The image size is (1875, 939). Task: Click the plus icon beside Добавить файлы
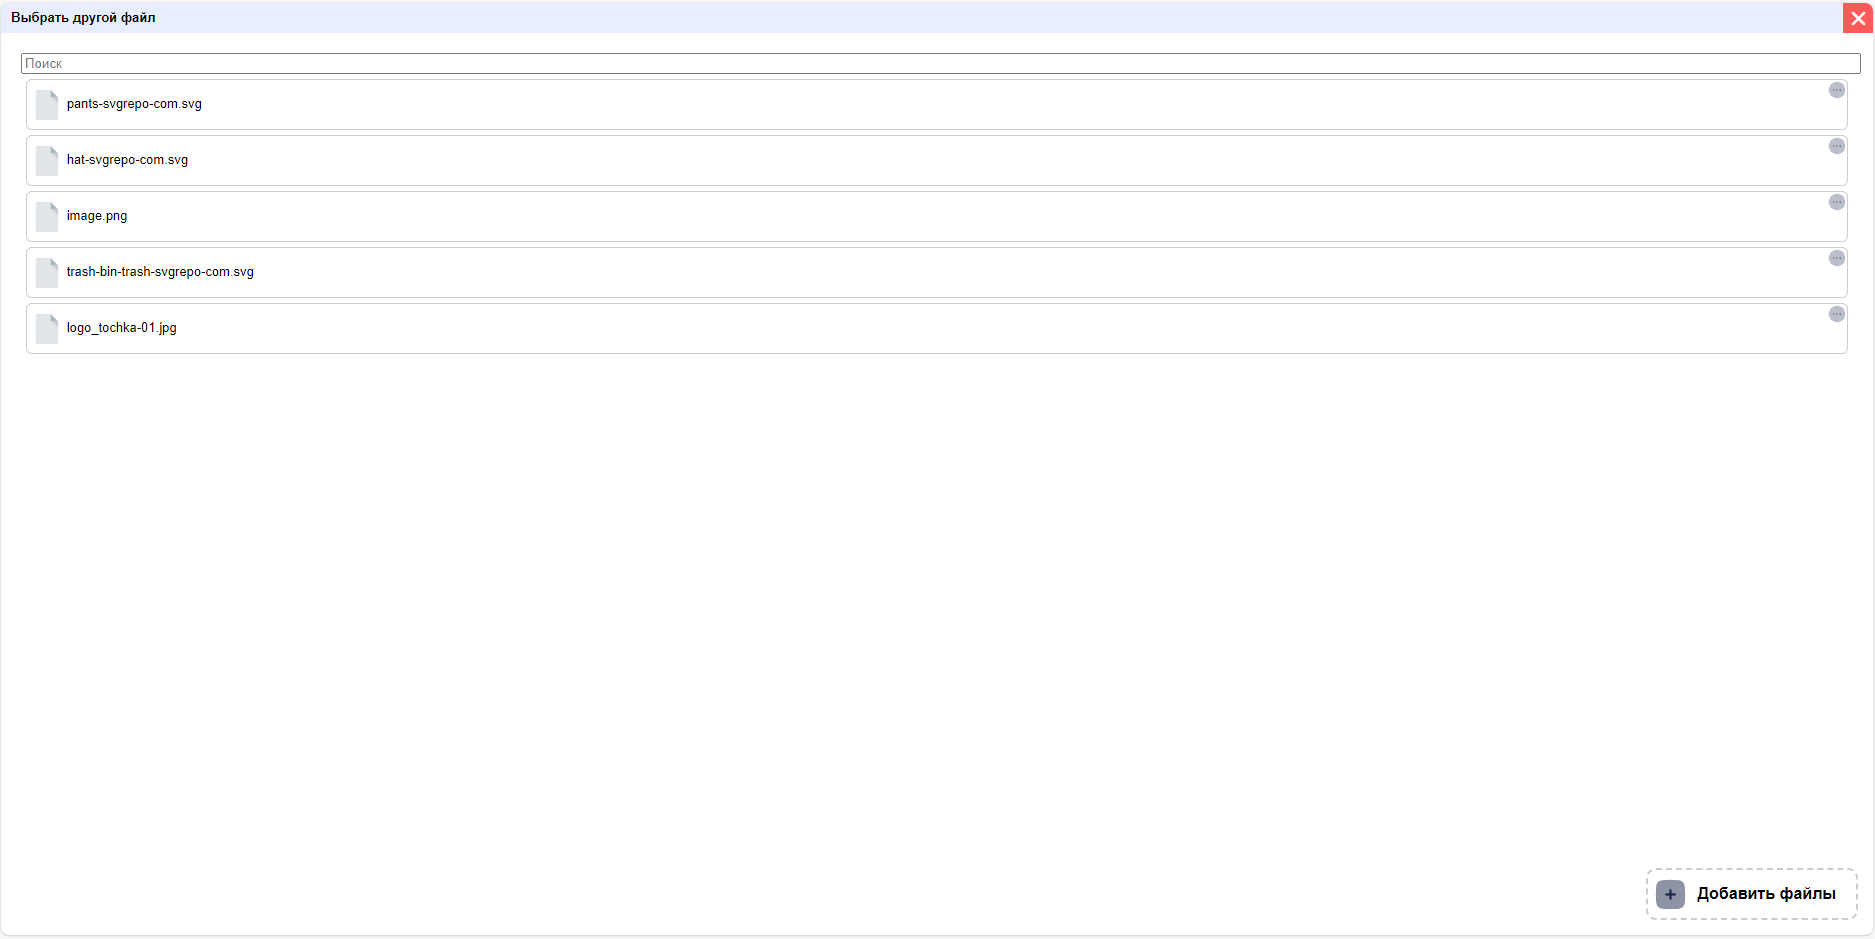[1670, 894]
